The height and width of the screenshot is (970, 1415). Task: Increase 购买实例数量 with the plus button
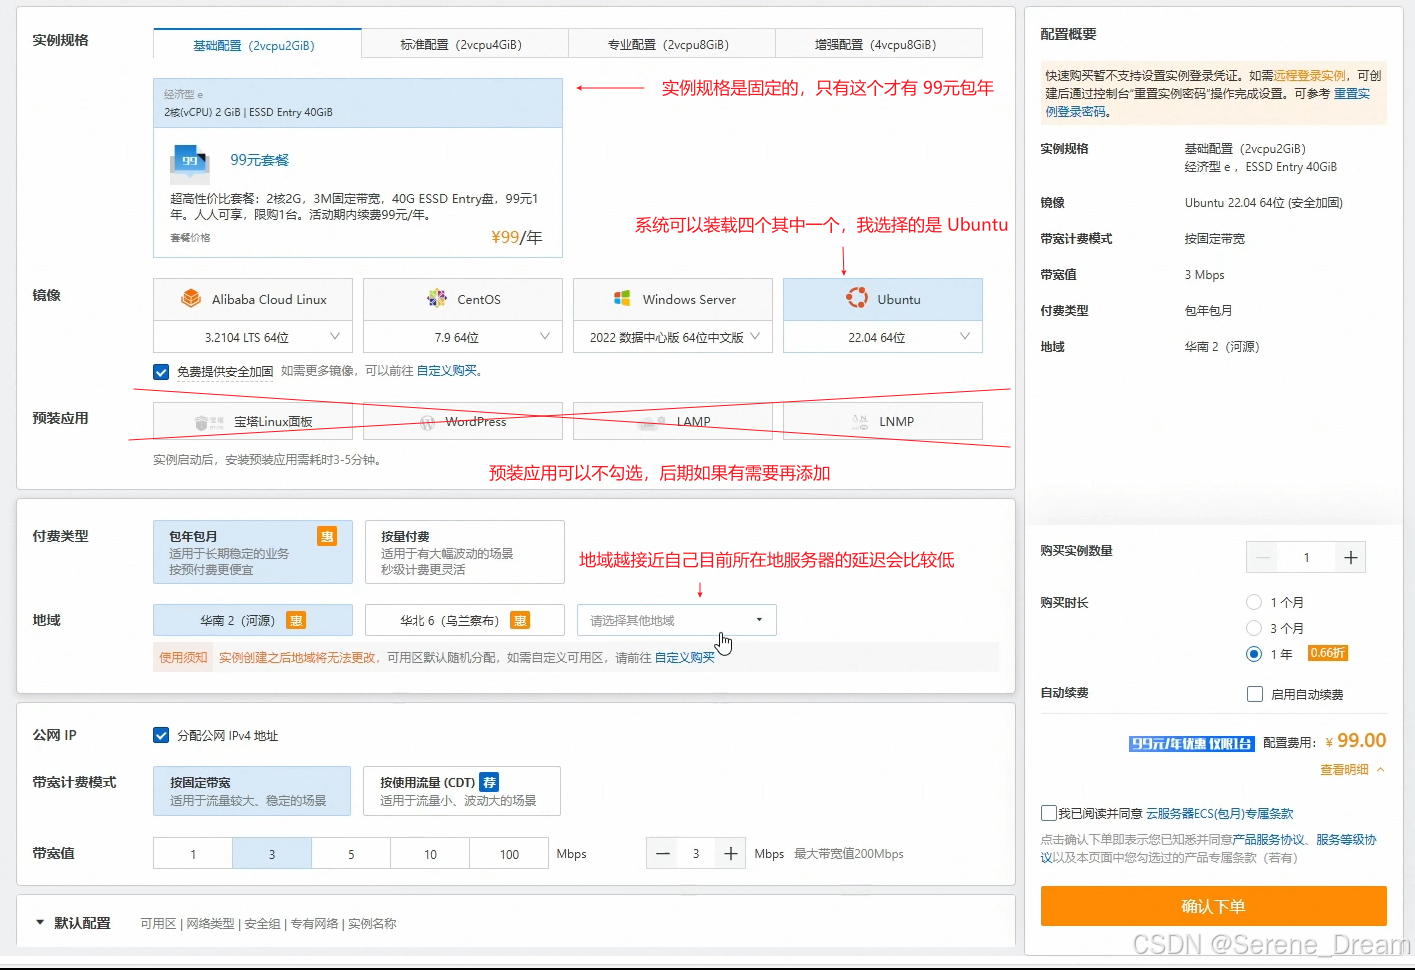1350,558
